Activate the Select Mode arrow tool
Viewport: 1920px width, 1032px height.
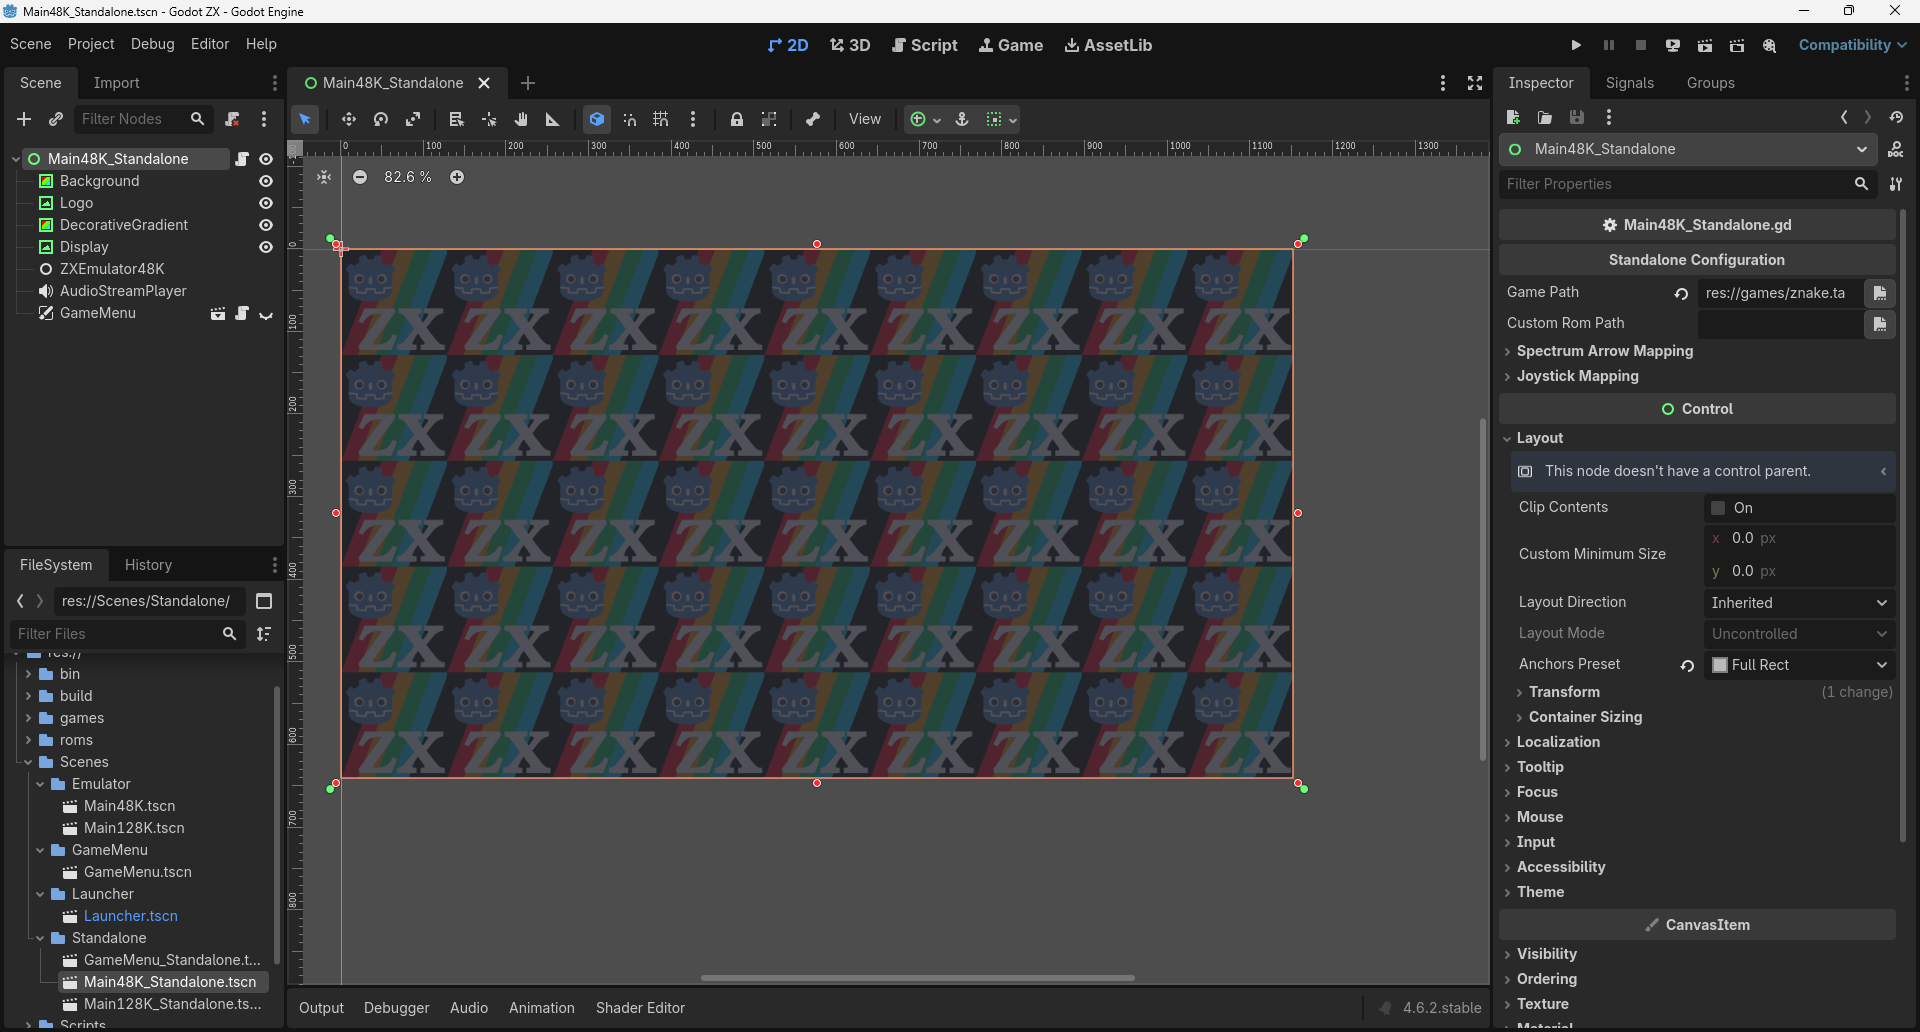(x=305, y=119)
